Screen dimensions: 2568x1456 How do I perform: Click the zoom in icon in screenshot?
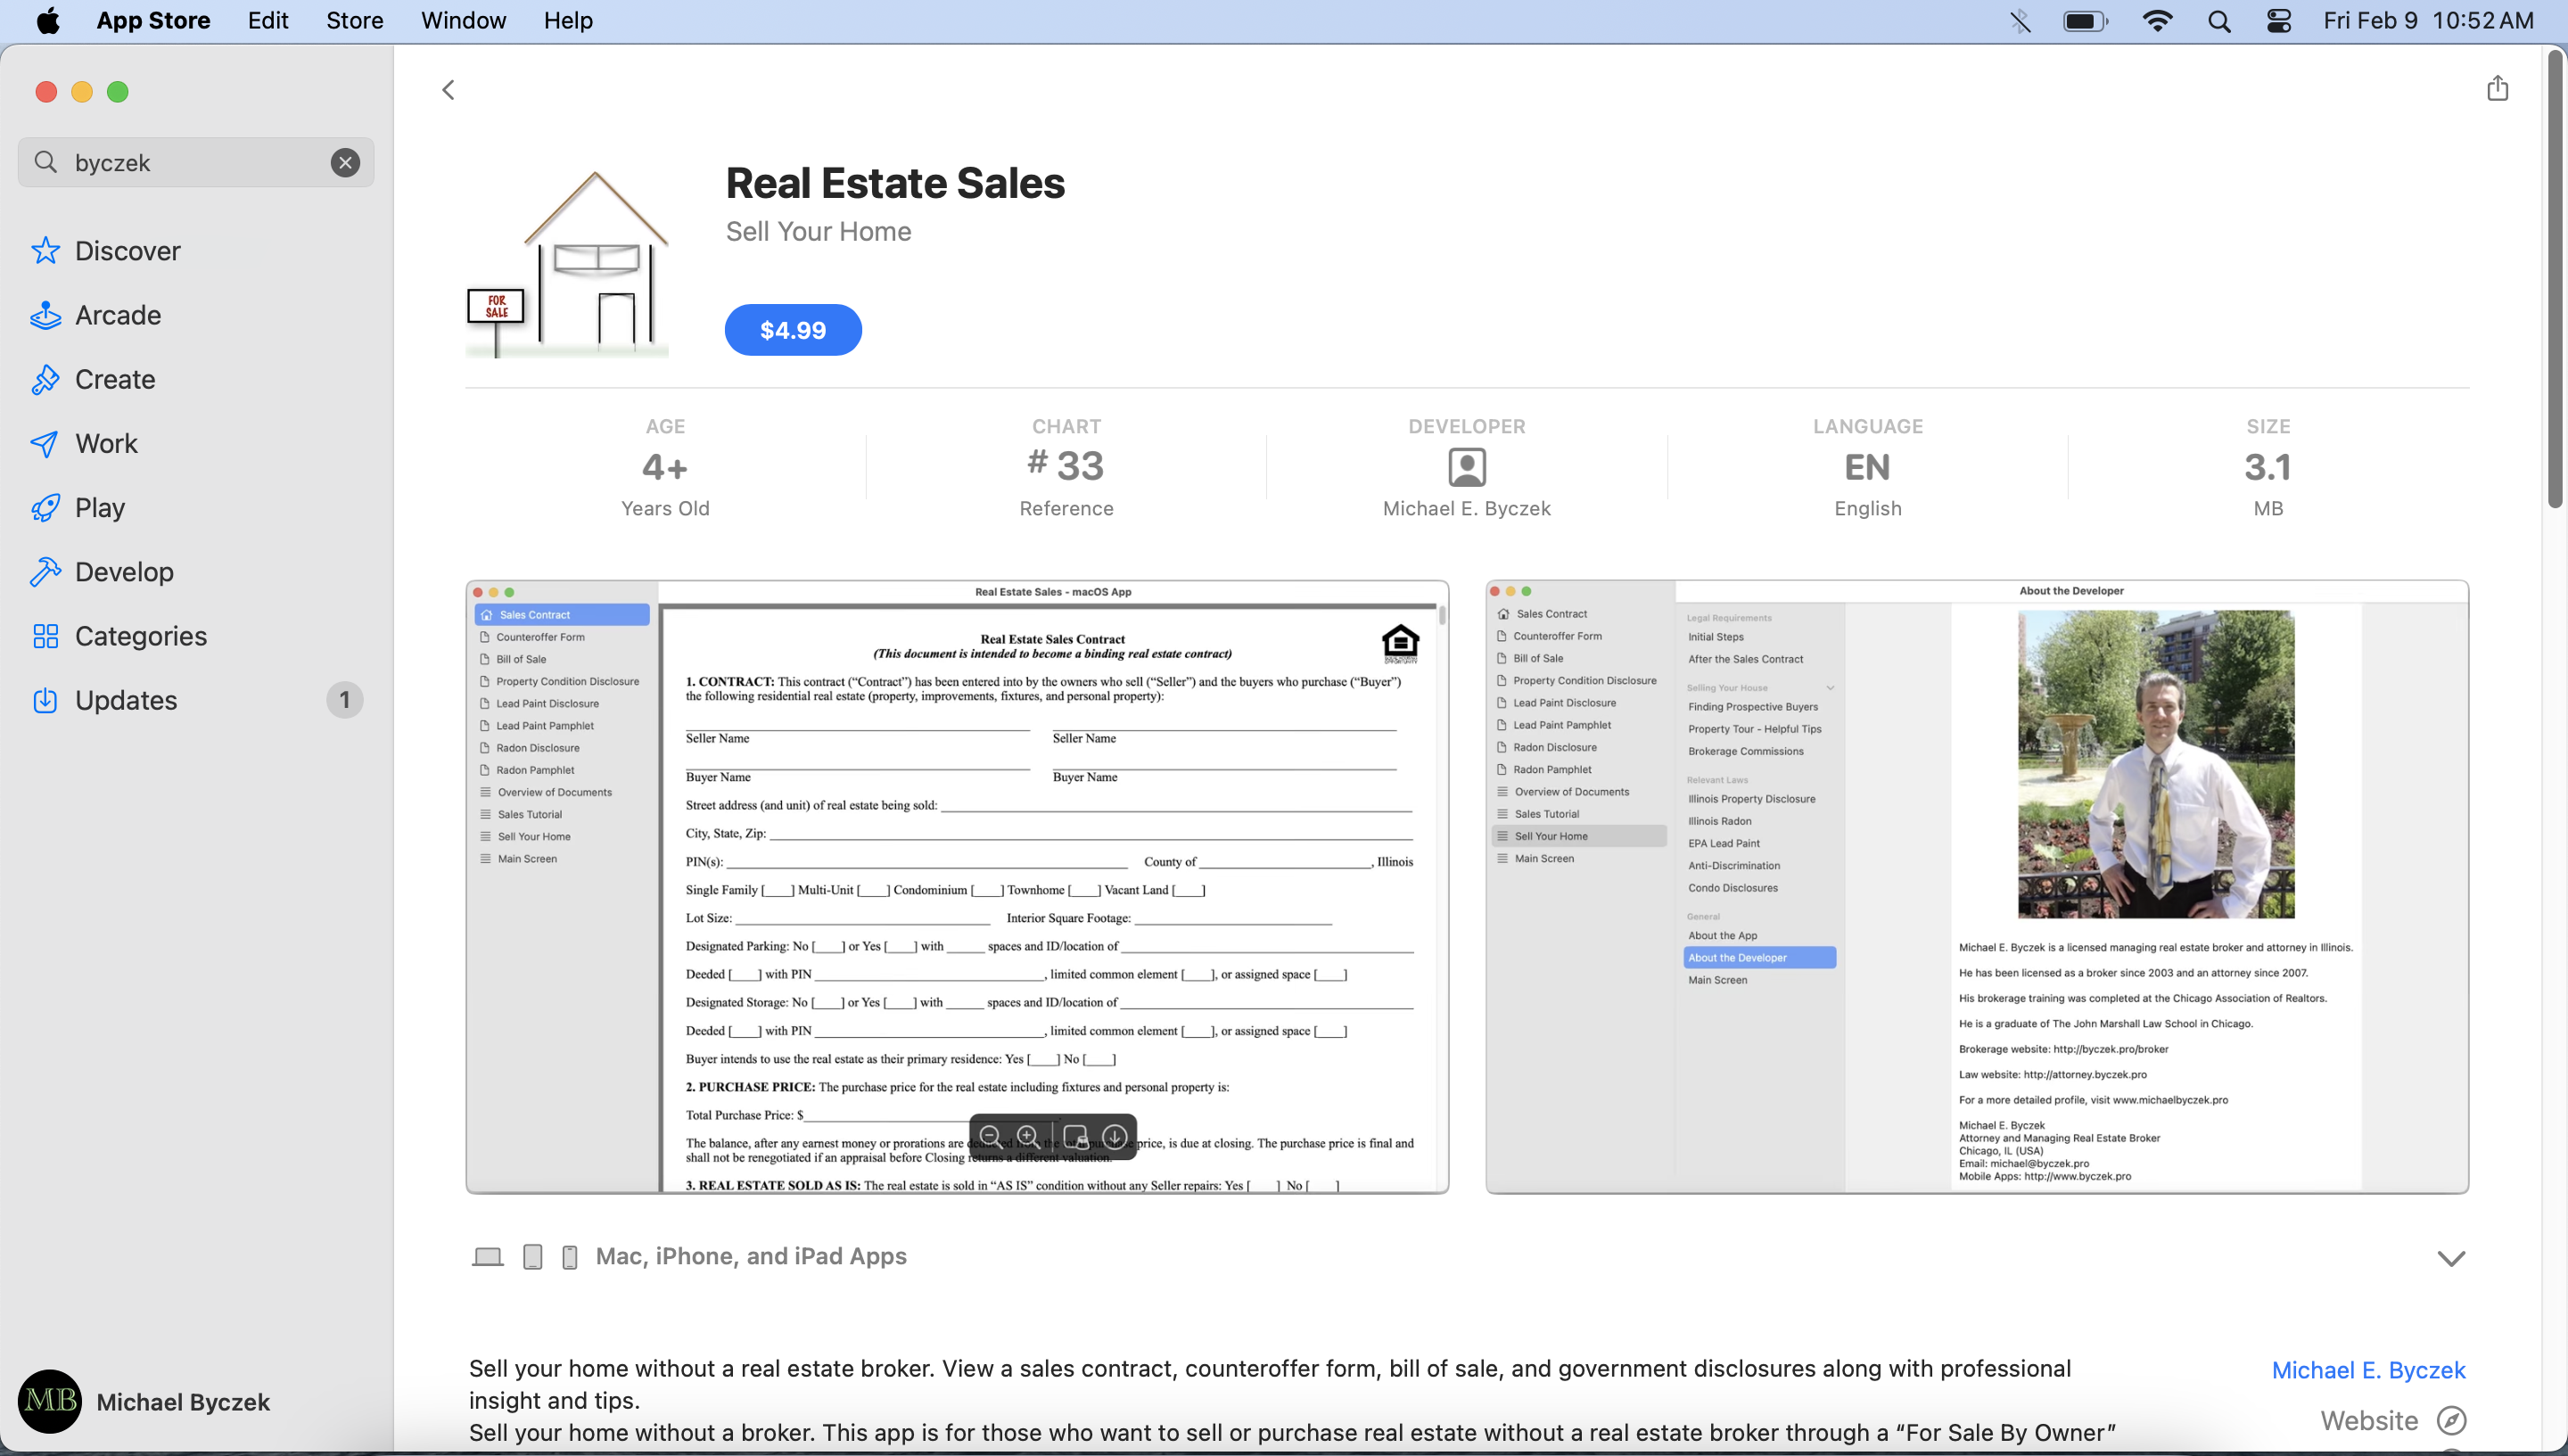pyautogui.click(x=1027, y=1136)
